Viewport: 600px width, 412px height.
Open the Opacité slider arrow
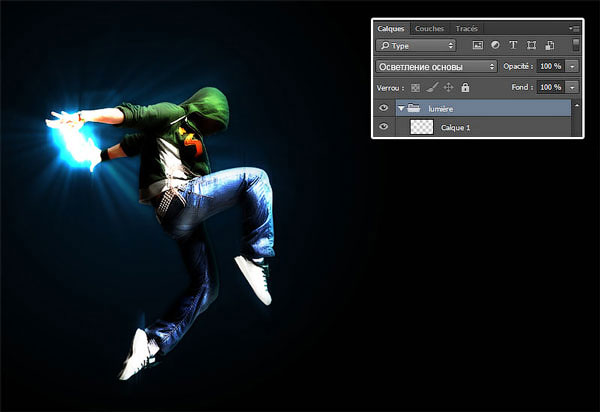point(572,66)
